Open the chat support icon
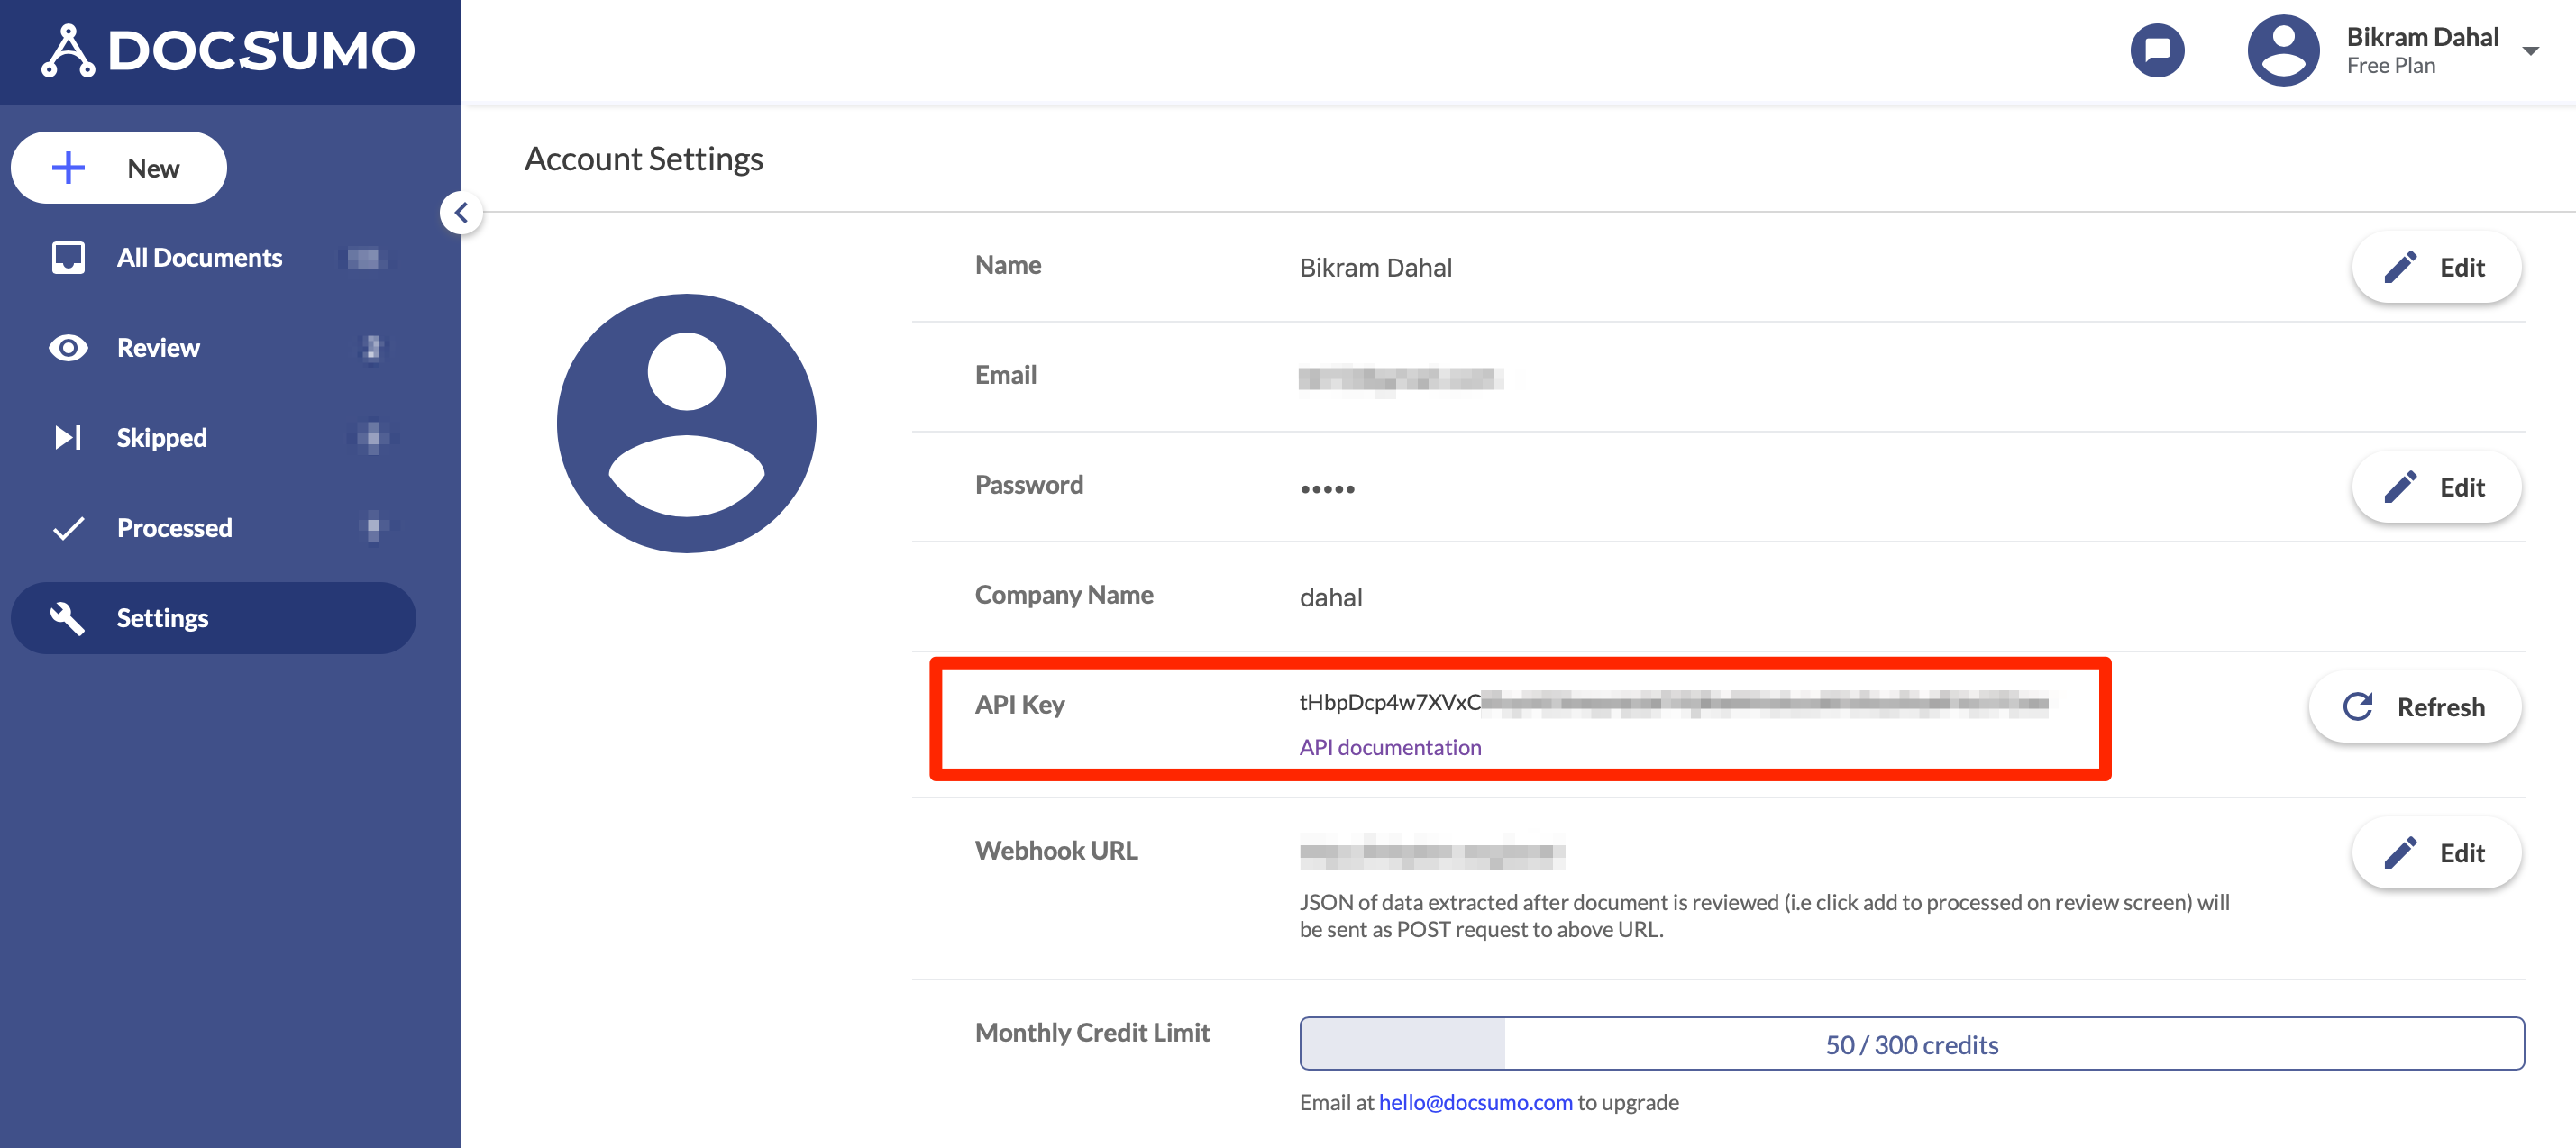 (x=2157, y=50)
